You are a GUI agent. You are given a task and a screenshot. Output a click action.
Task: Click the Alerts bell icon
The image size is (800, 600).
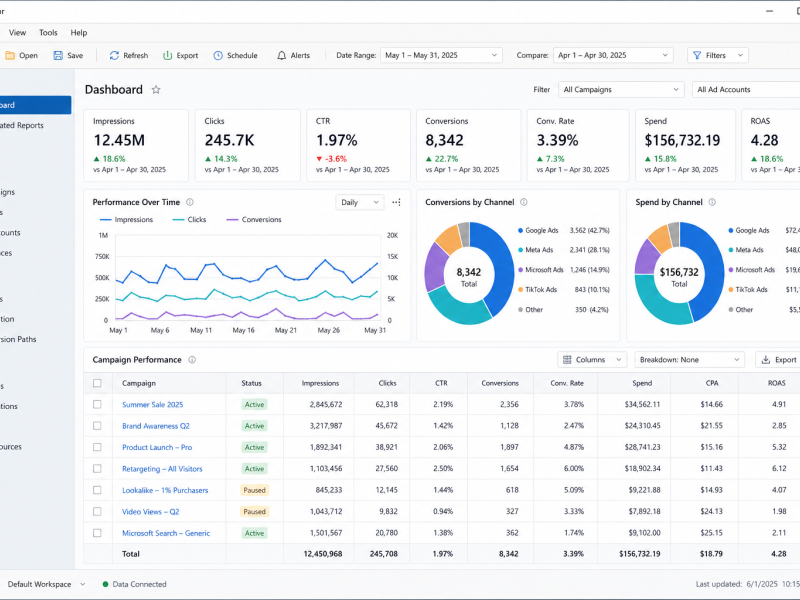tap(282, 56)
